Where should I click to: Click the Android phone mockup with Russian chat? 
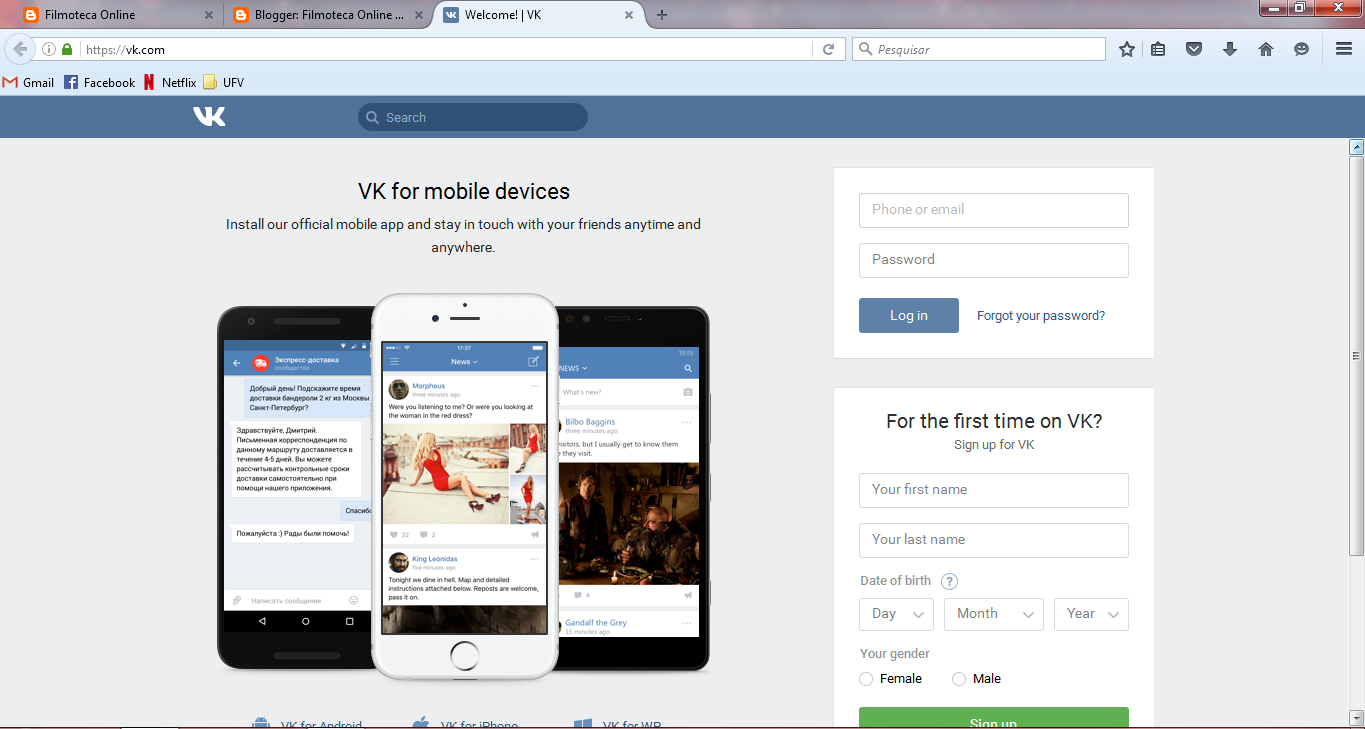coord(295,487)
